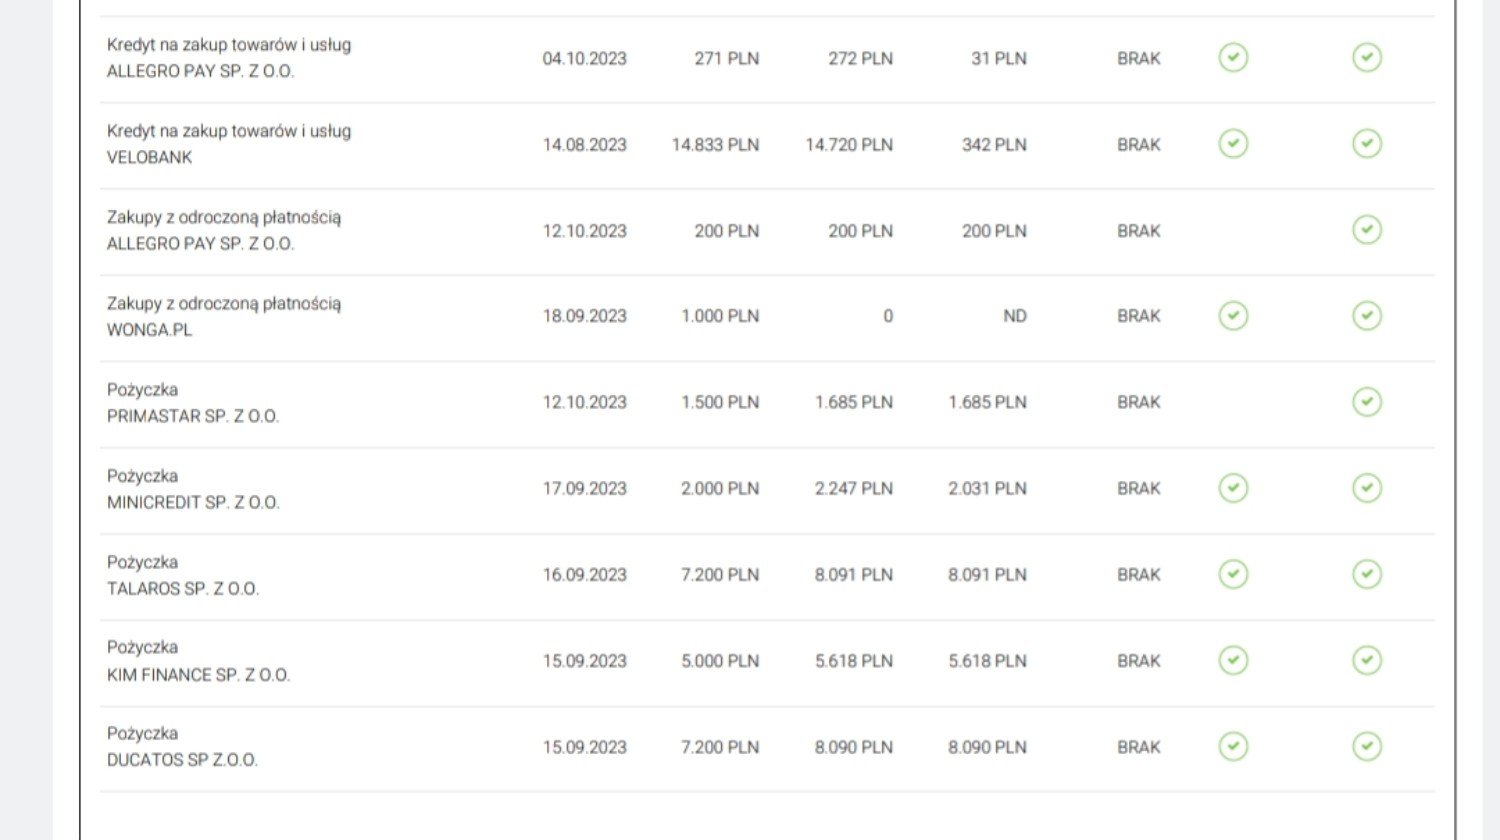1500x840 pixels.
Task: Click last checkmark in TALAROS row
Action: [x=1367, y=574]
